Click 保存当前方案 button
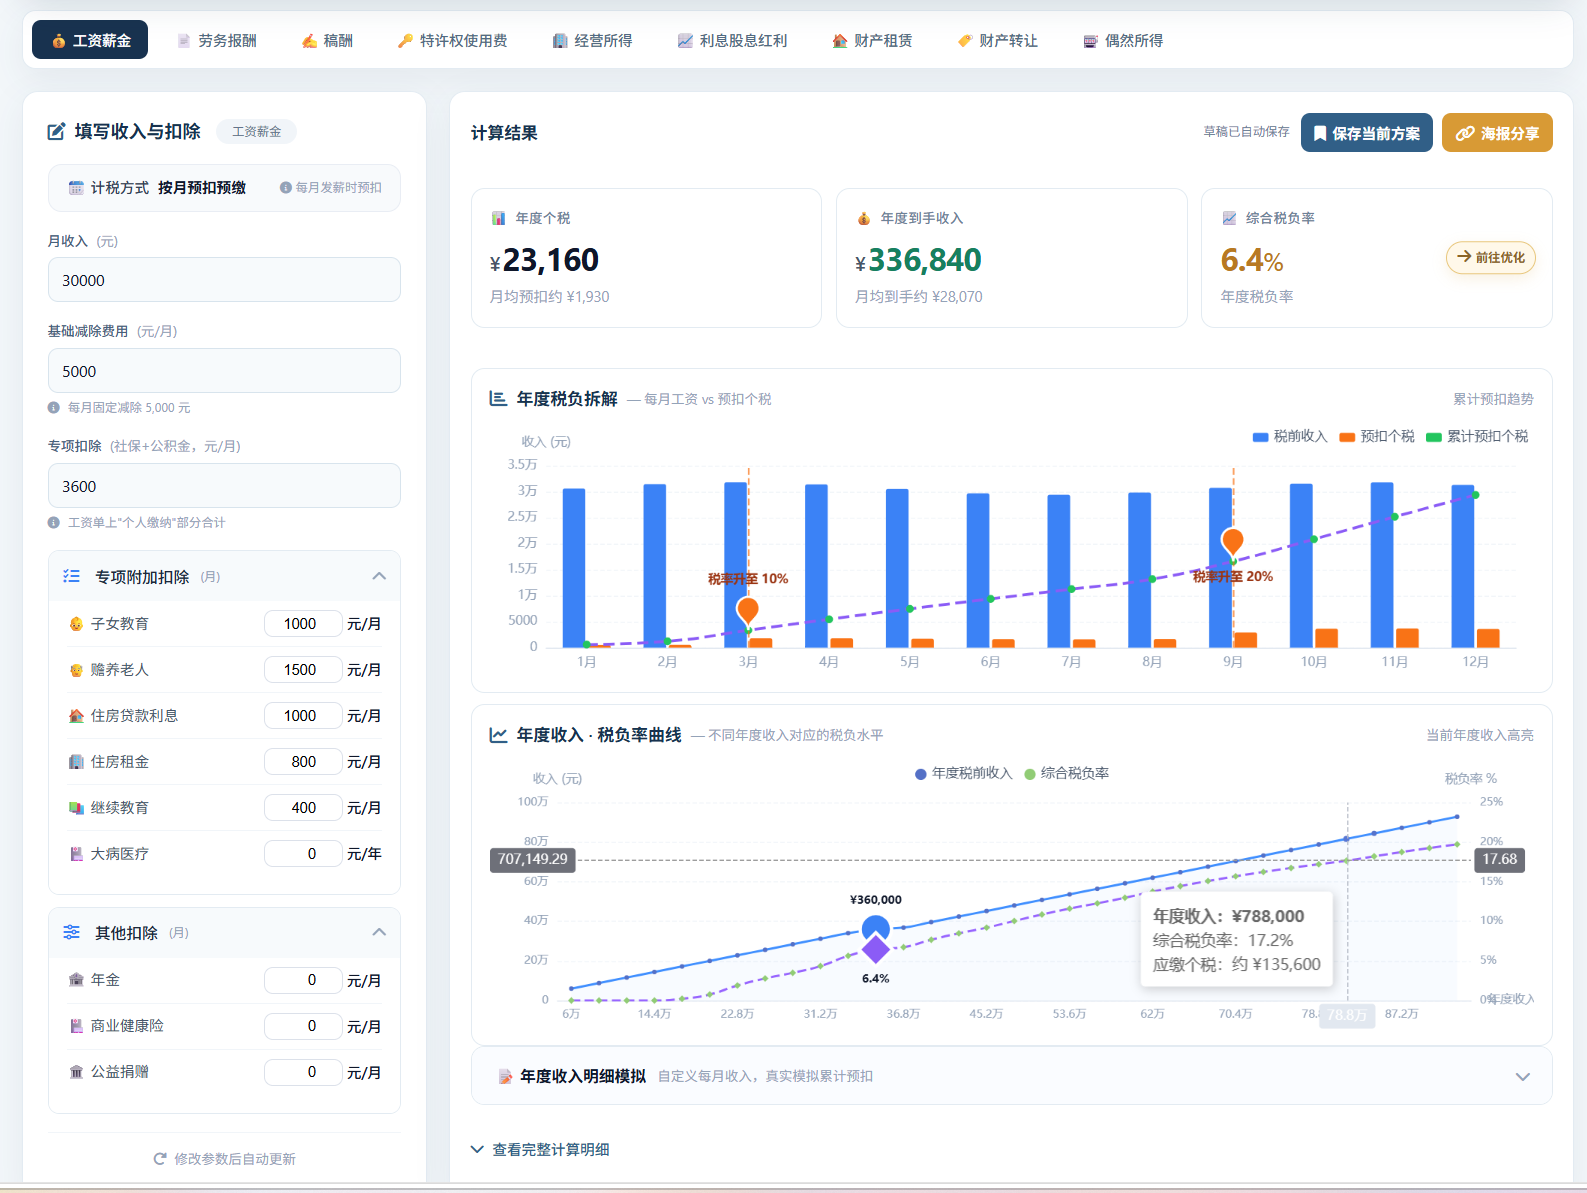Screen dimensions: 1587x1193 [x=1366, y=133]
